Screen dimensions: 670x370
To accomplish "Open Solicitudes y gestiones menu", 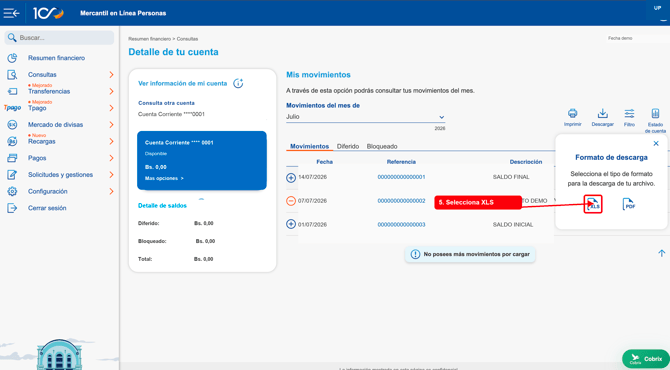I will click(60, 174).
